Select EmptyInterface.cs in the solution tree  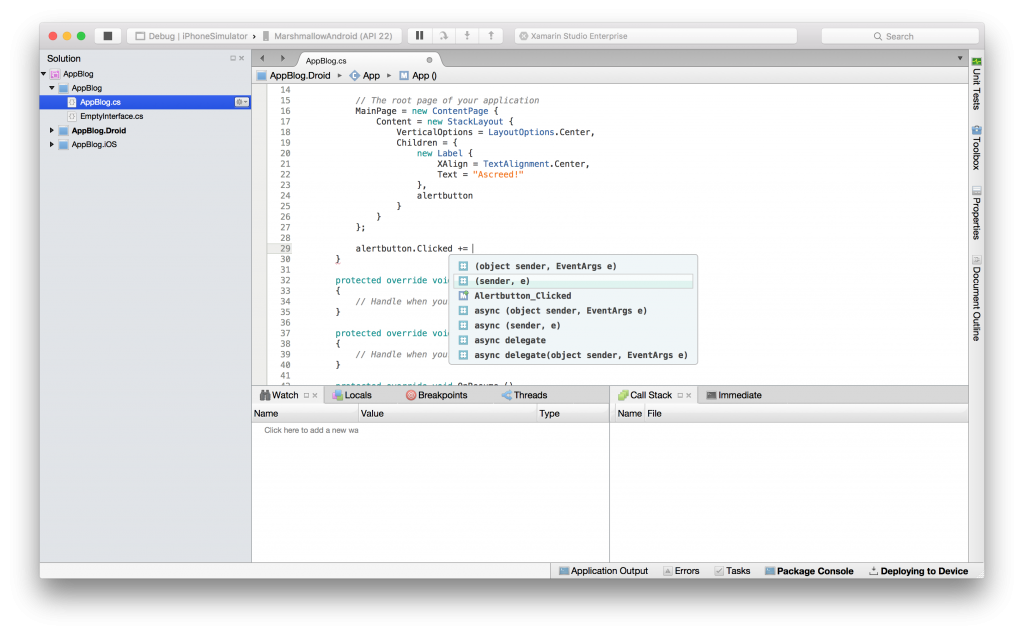[112, 116]
